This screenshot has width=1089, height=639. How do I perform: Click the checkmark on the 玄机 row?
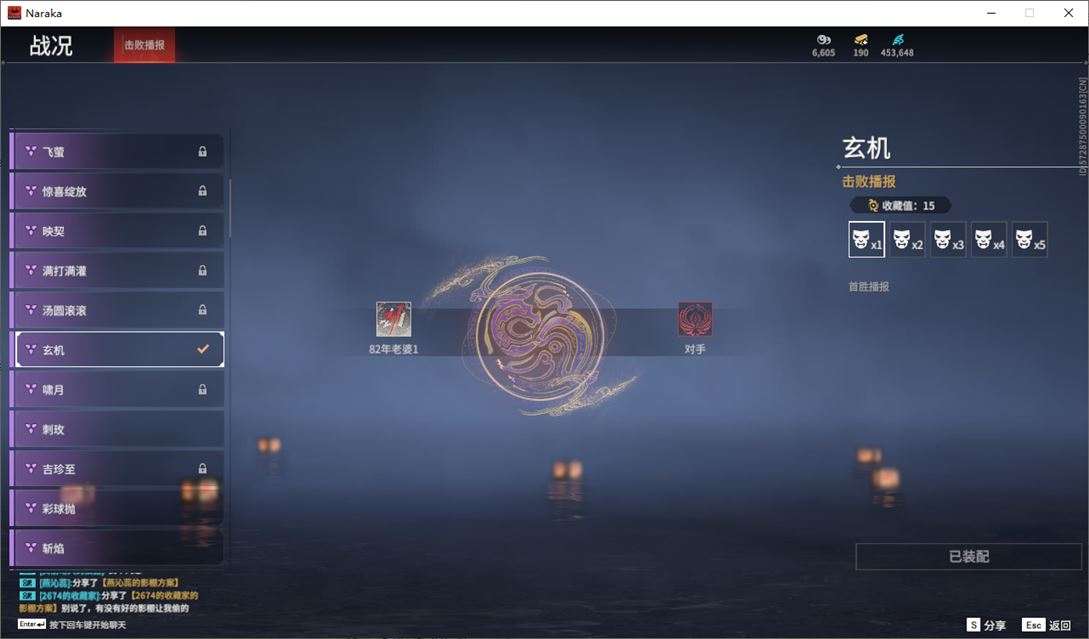[203, 349]
